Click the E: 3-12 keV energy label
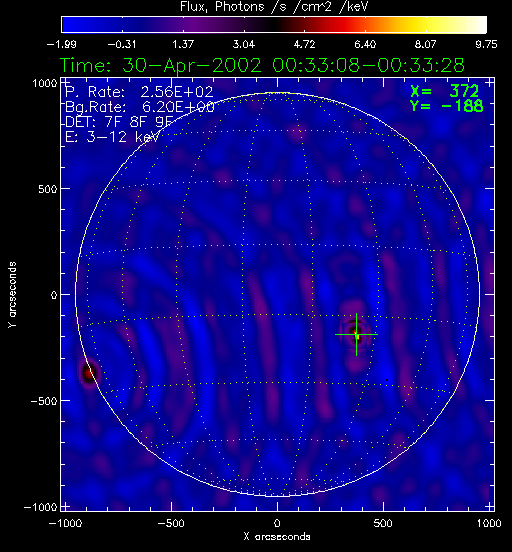 (112, 137)
